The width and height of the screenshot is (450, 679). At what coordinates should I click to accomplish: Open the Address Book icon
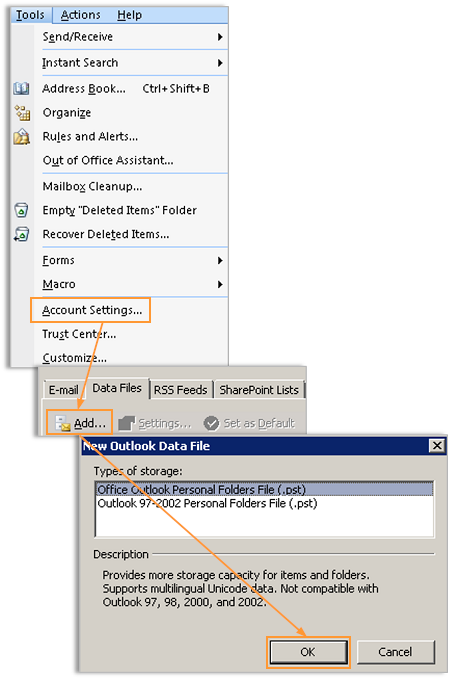[21, 88]
